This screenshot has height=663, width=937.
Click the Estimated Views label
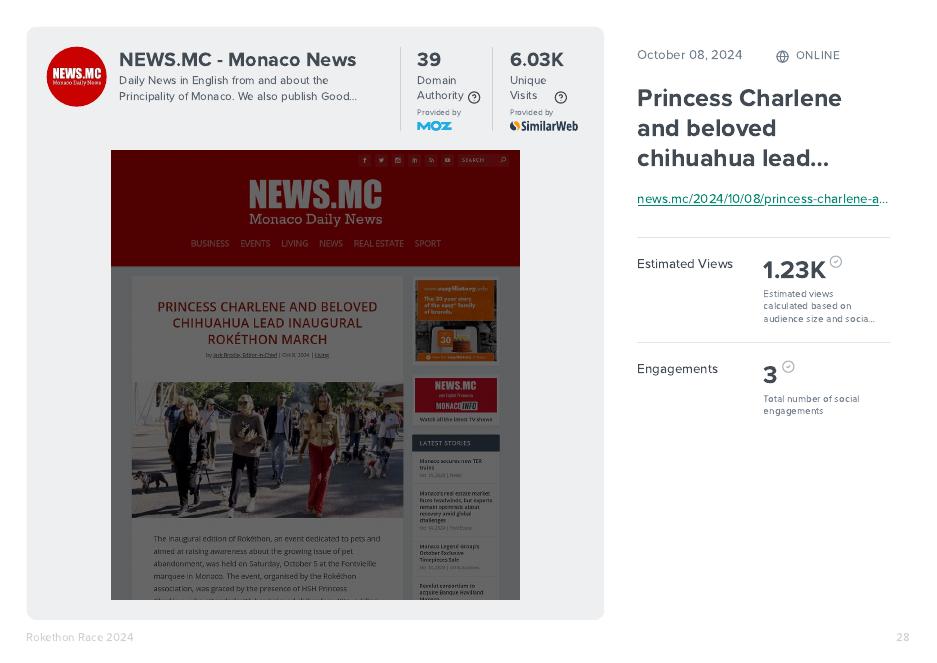pyautogui.click(x=685, y=264)
